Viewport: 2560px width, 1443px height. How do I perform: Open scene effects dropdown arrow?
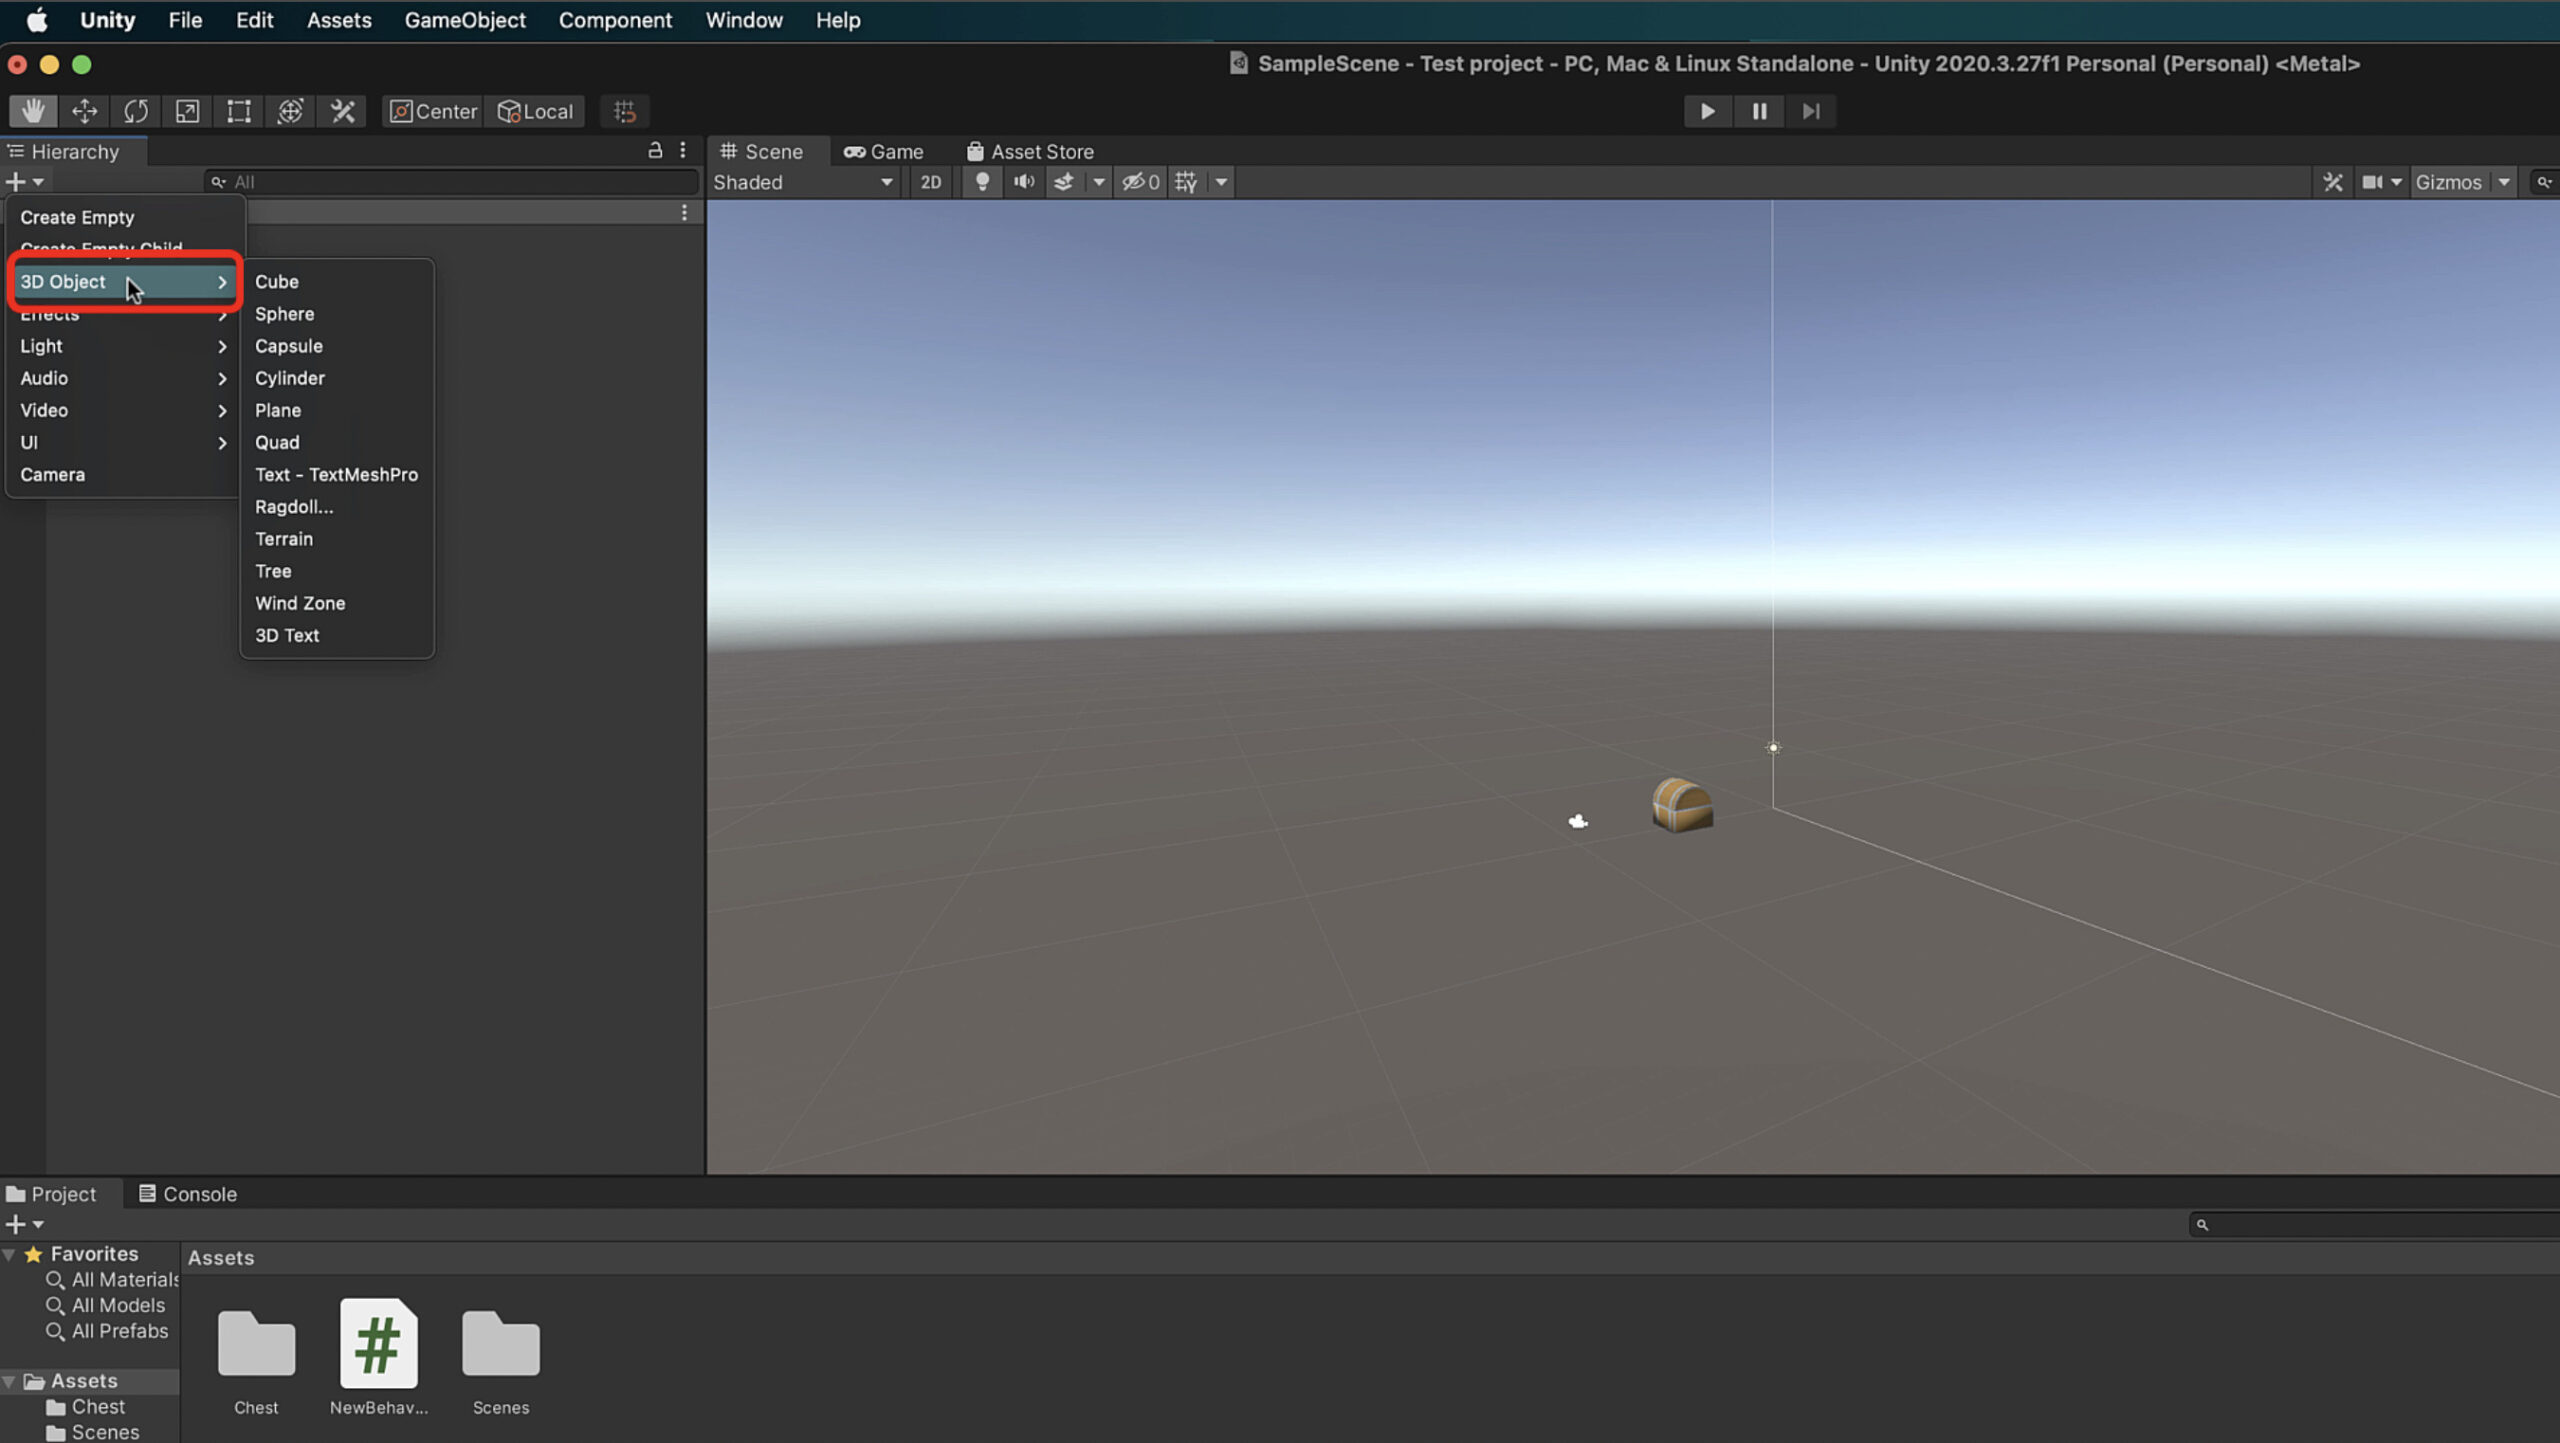pyautogui.click(x=1099, y=182)
